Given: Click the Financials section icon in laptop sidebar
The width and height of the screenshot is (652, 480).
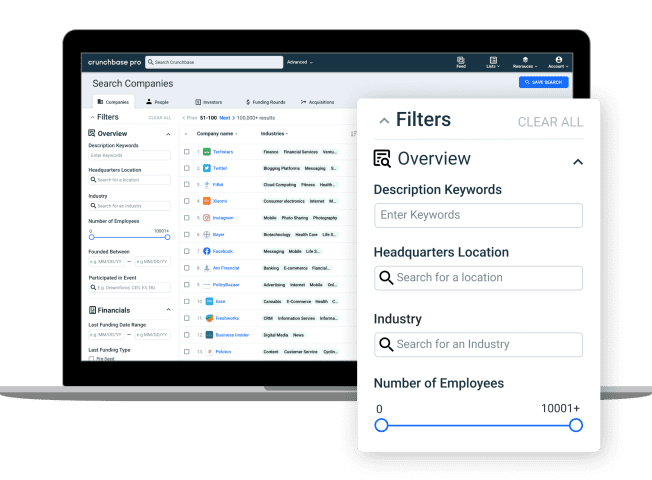Looking at the screenshot, I should (x=92, y=310).
